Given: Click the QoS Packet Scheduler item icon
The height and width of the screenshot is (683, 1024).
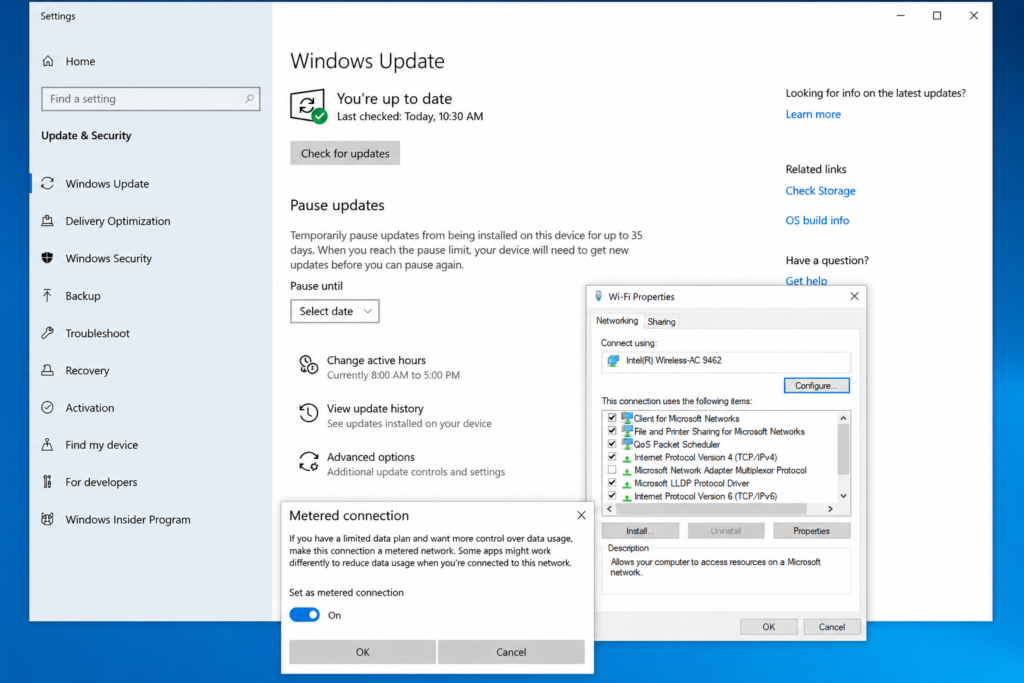Looking at the screenshot, I should tap(626, 444).
